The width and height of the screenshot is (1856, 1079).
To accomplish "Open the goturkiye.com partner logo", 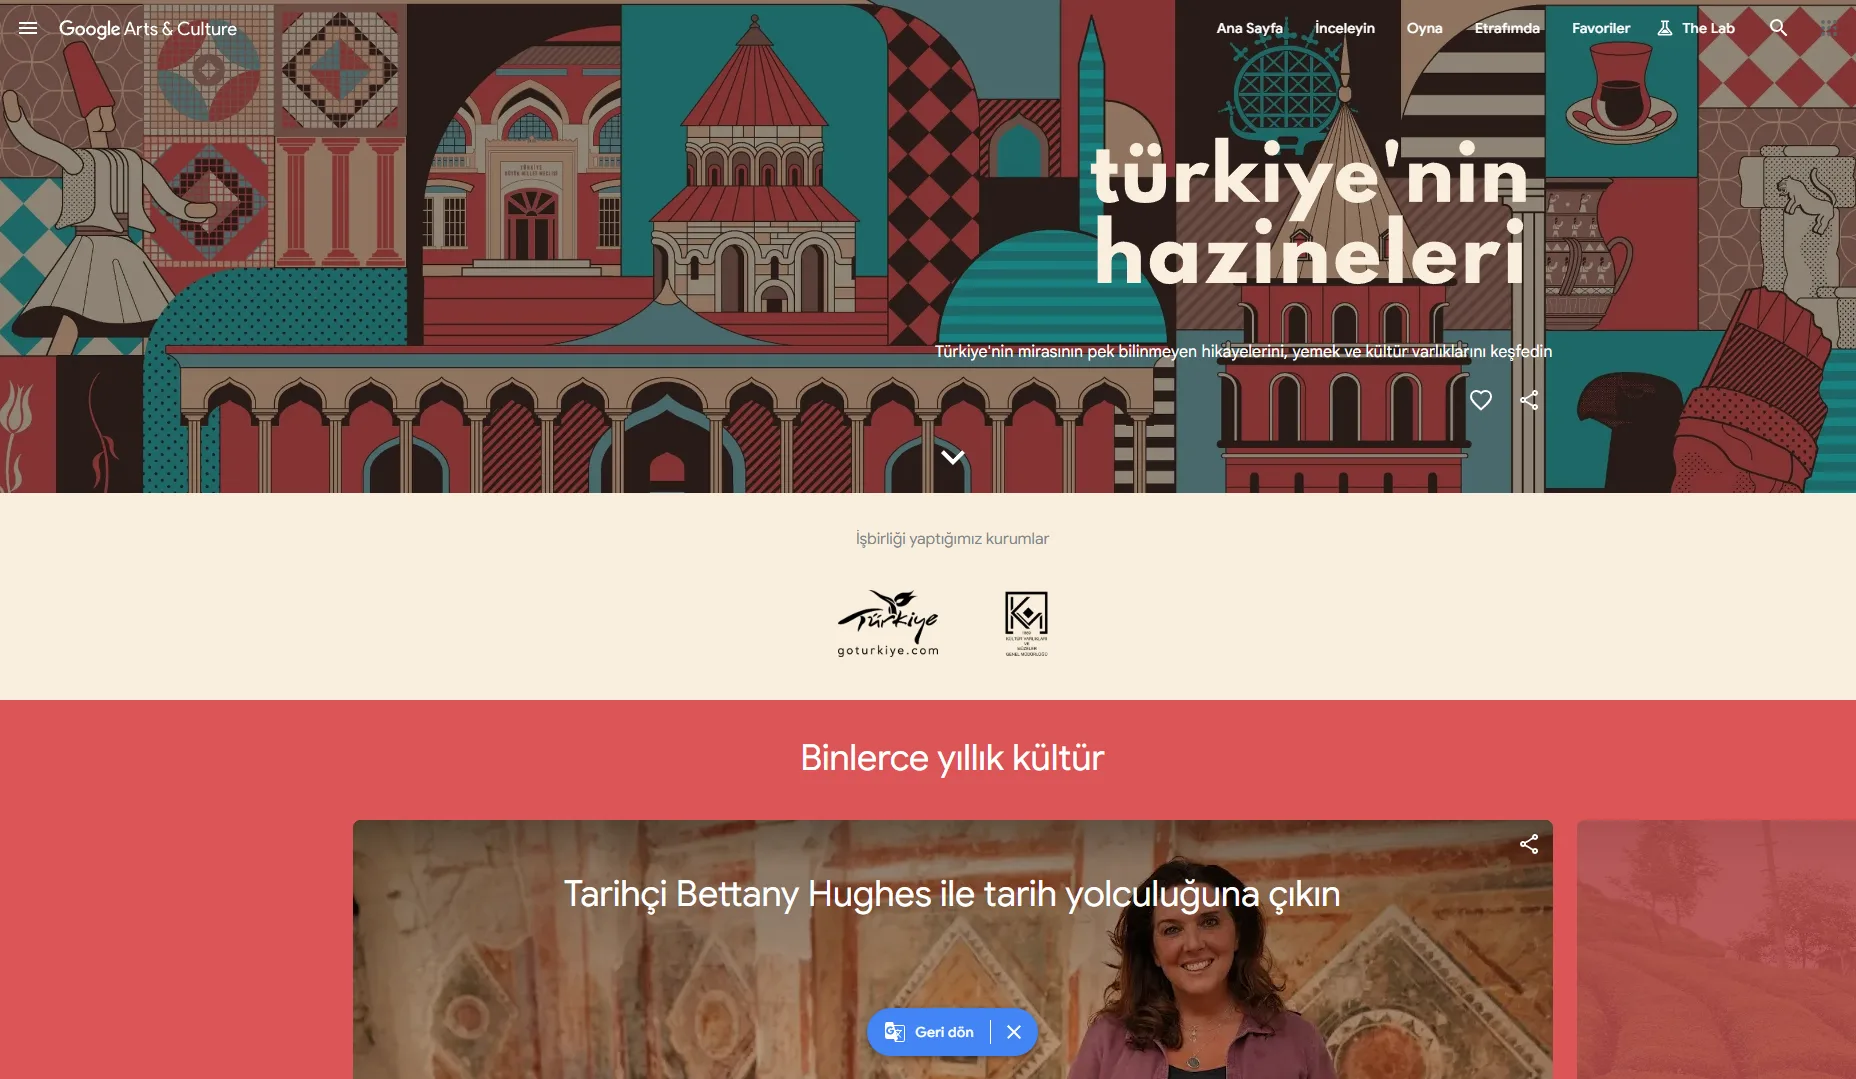I will [x=888, y=623].
